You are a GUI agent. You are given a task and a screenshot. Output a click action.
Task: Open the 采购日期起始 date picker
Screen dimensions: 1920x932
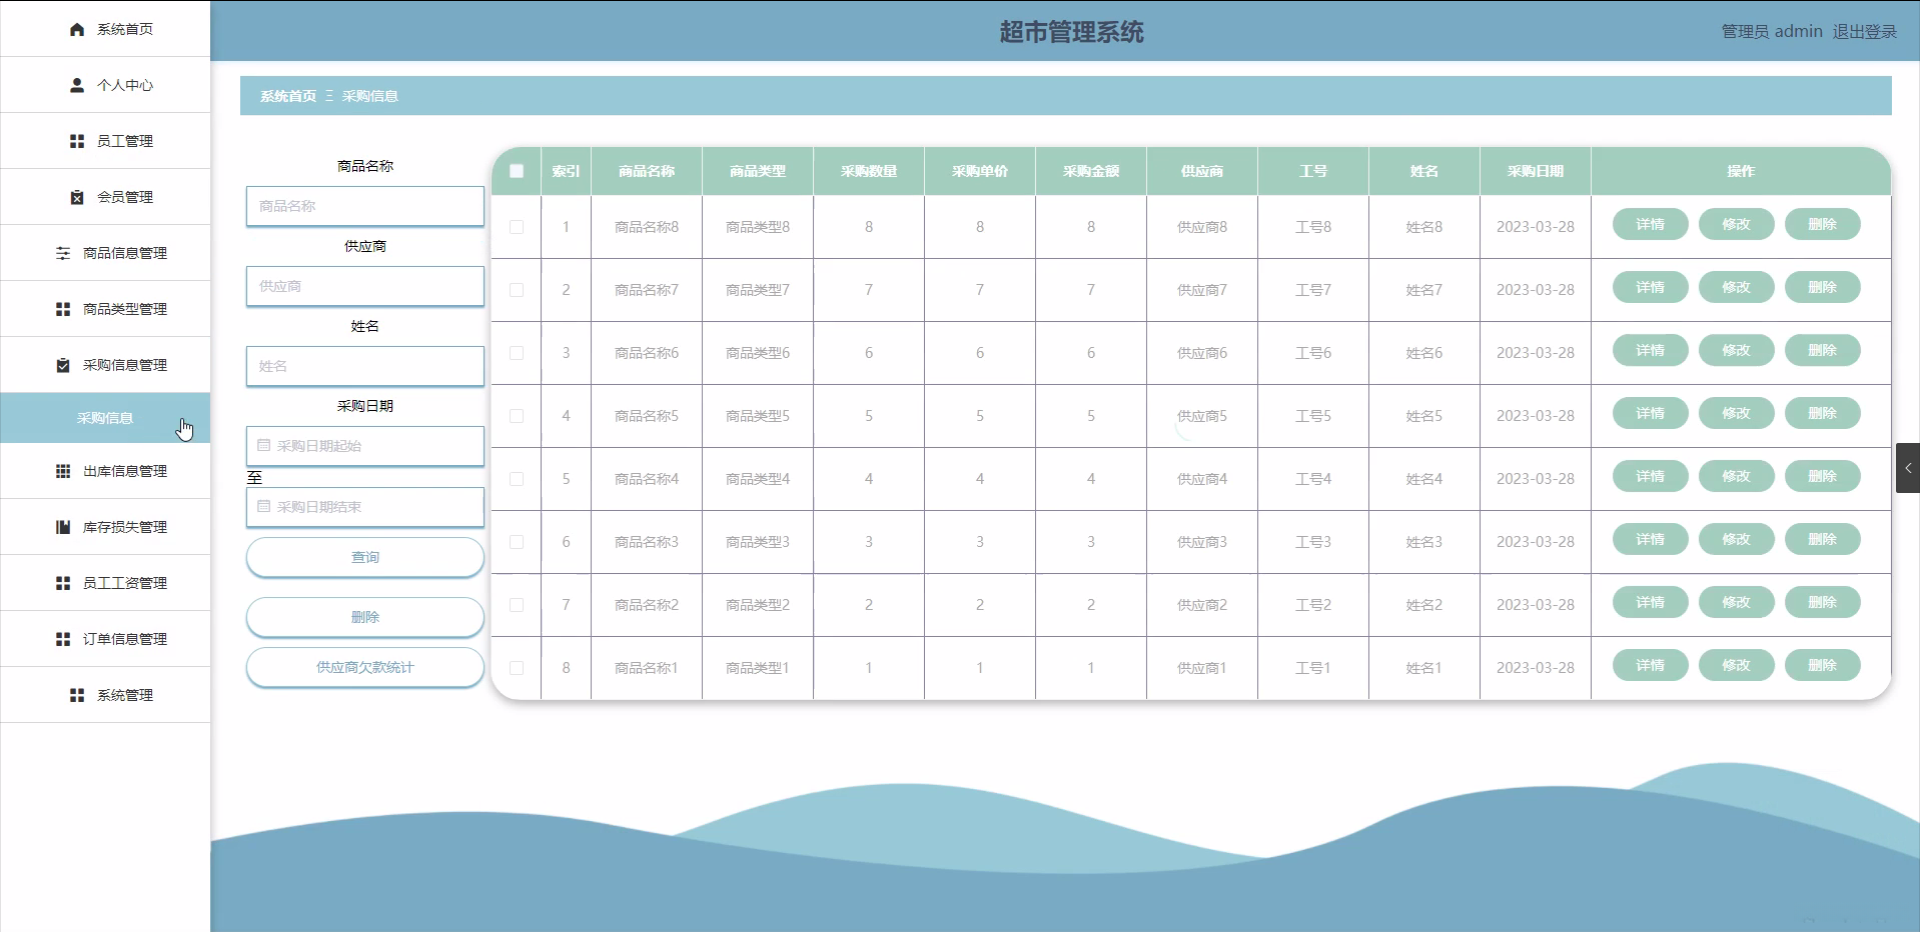(x=365, y=446)
